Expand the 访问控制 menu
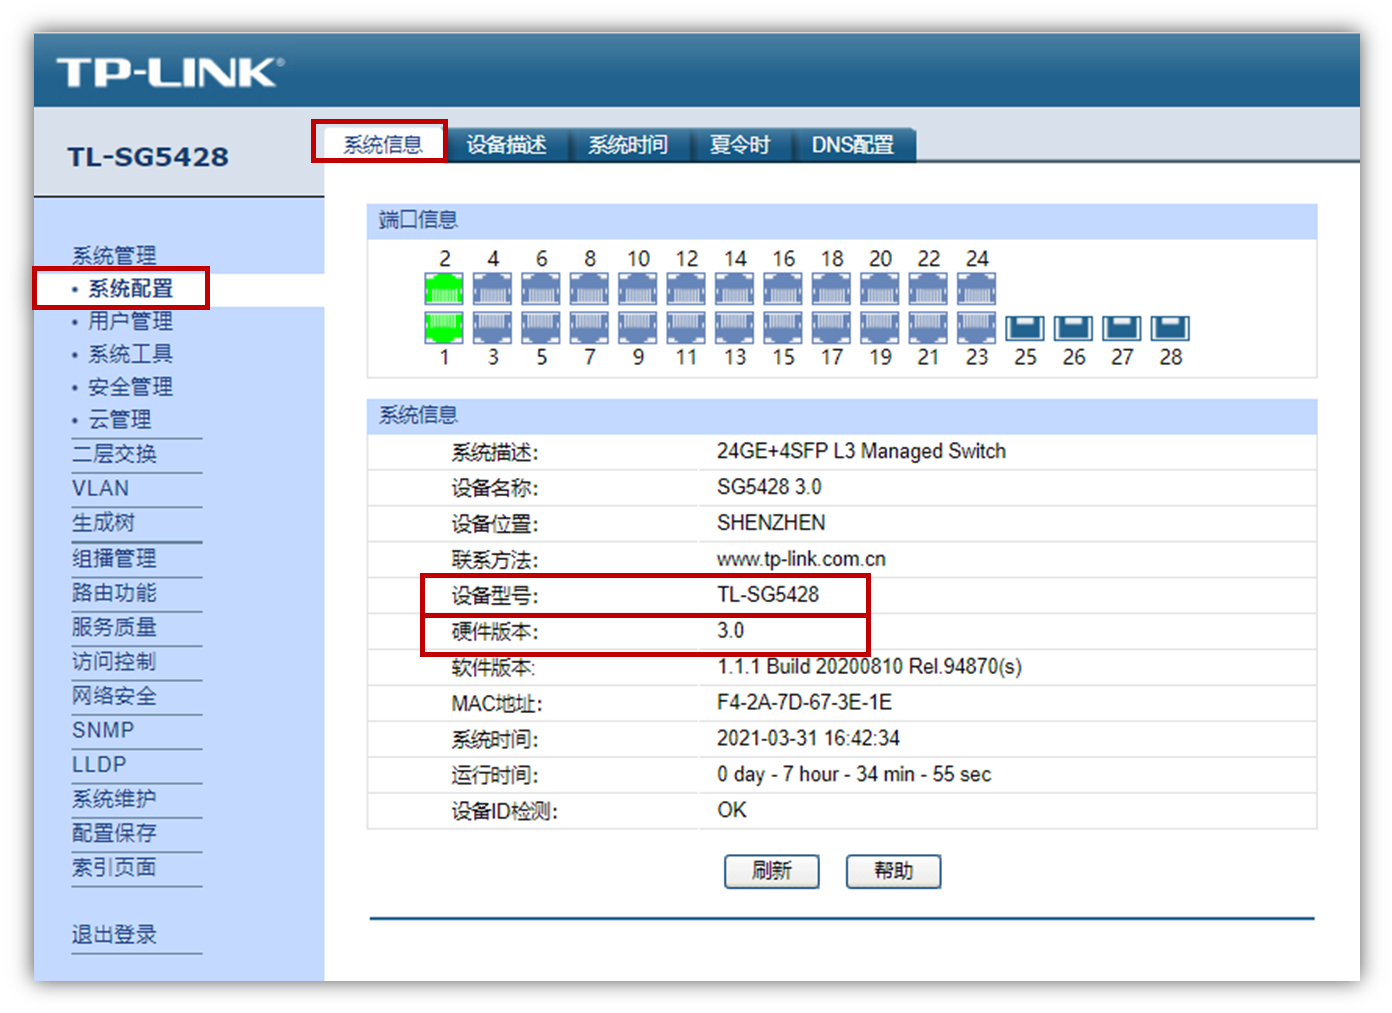The image size is (1392, 1013). pos(114,662)
